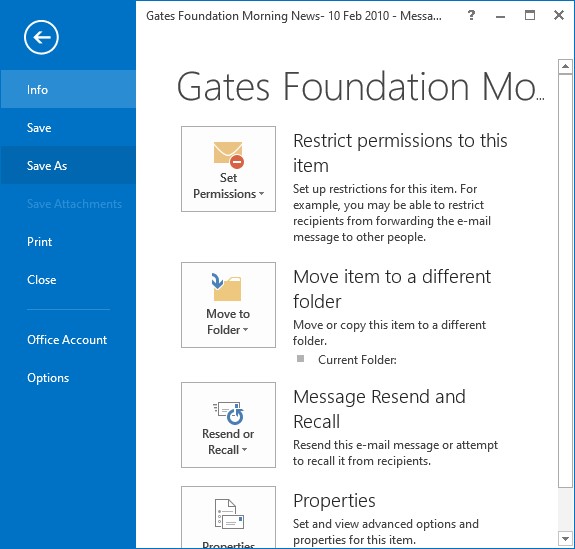Click text 'Set and view advanced options and'
Image resolution: width=575 pixels, height=549 pixels.
click(385, 524)
